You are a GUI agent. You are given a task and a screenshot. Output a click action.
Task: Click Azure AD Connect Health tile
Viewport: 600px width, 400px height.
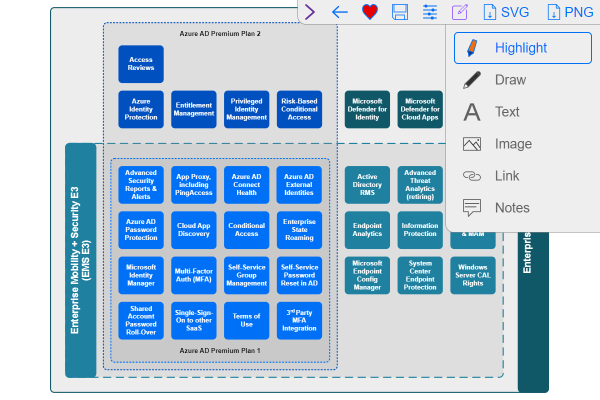point(246,185)
